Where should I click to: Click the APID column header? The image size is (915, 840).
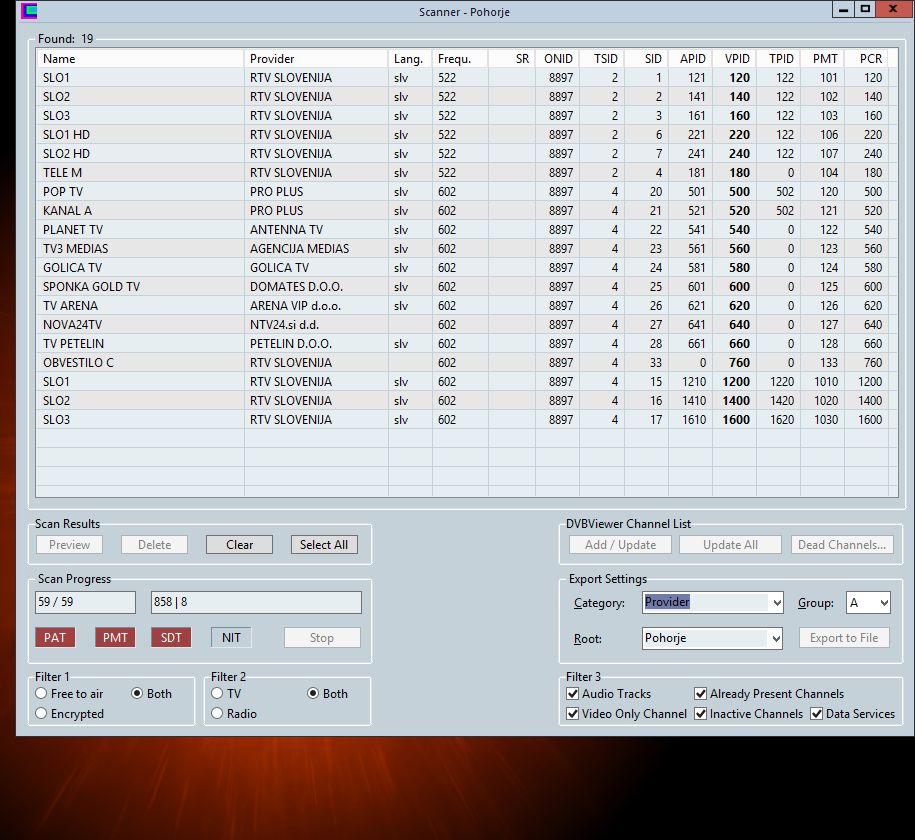tap(690, 59)
